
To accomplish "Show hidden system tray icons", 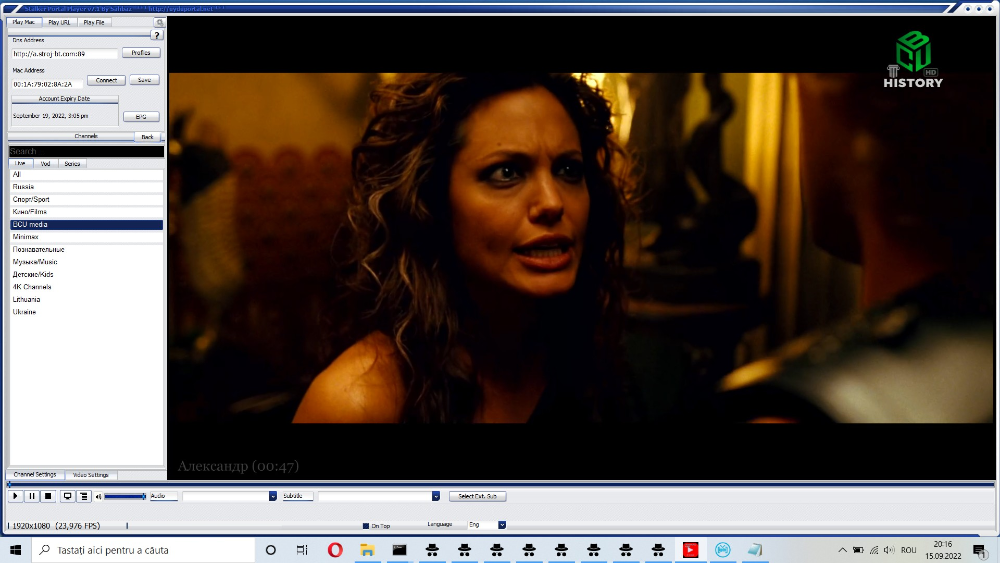I will point(842,550).
